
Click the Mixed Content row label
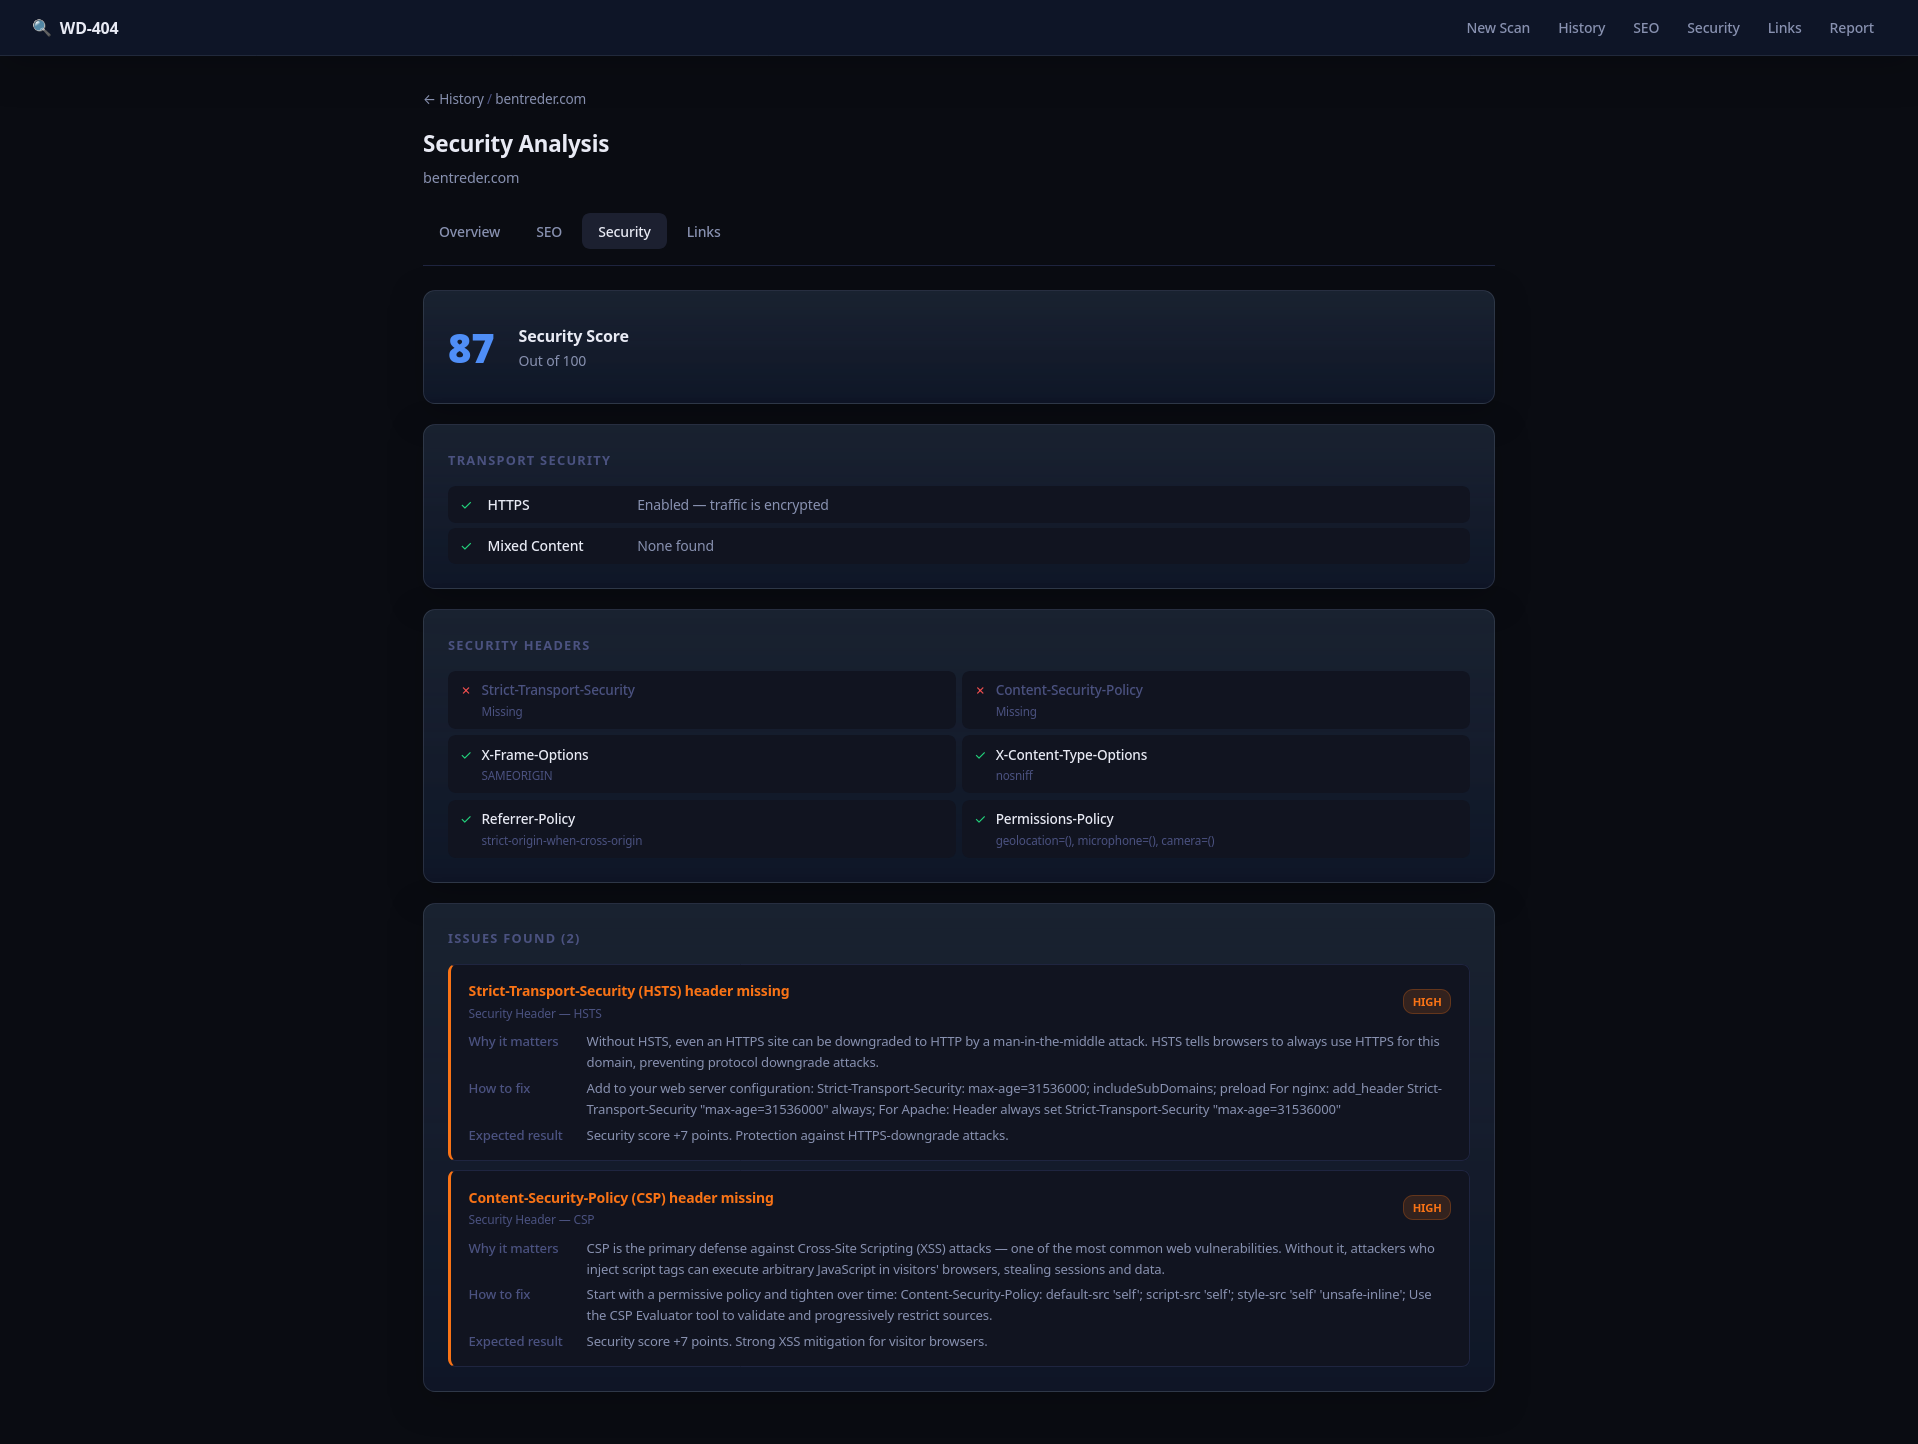point(535,546)
